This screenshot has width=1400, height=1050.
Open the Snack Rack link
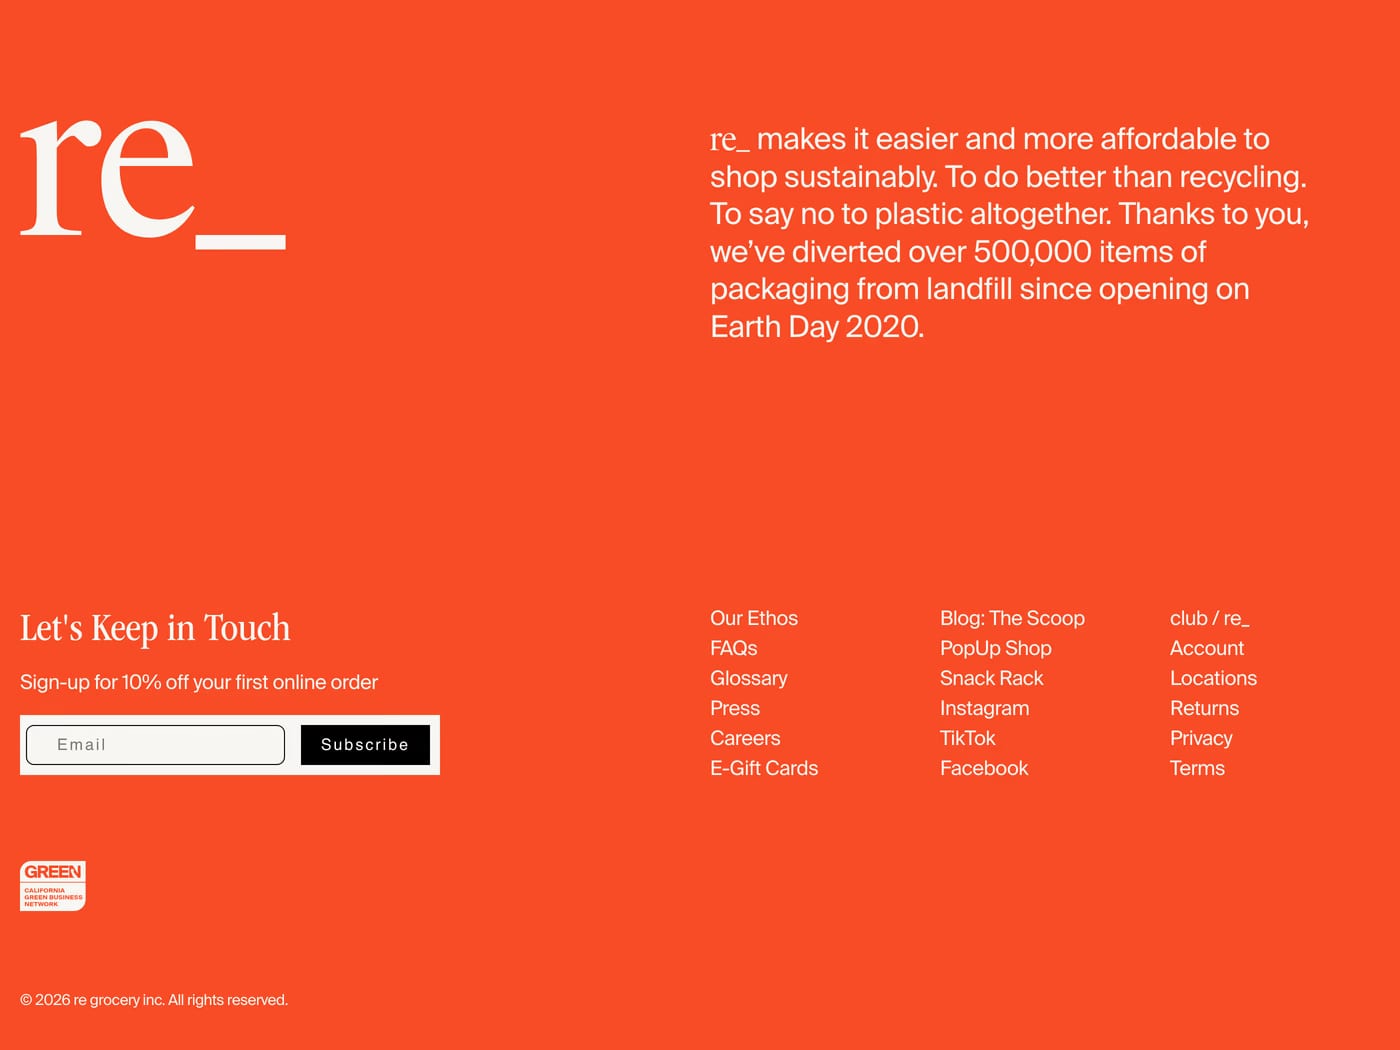click(x=992, y=678)
